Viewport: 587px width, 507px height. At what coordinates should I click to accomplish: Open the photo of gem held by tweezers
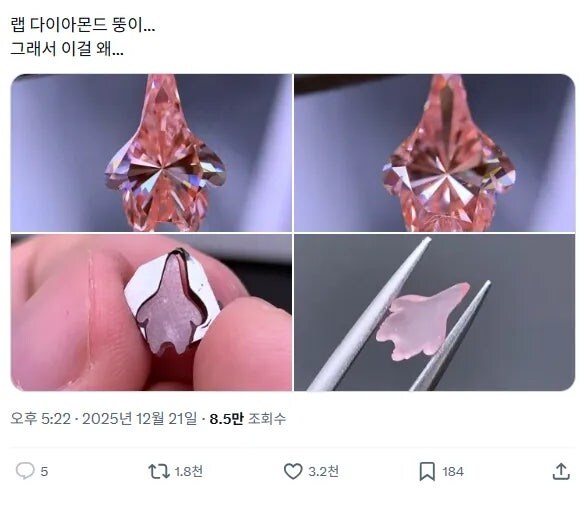click(x=434, y=312)
